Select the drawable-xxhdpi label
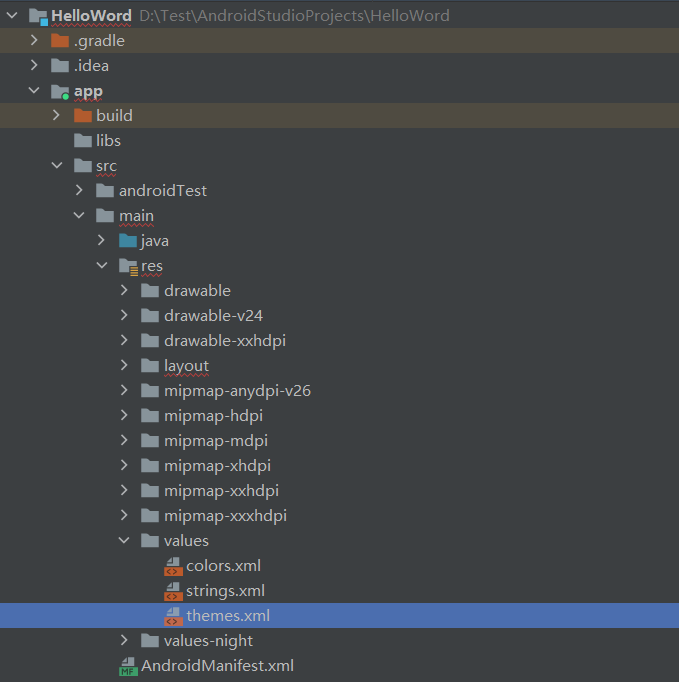 (225, 341)
